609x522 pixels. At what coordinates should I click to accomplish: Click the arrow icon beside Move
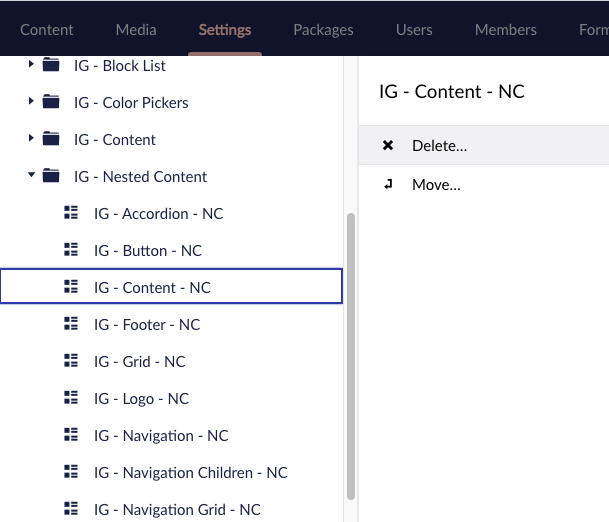[388, 184]
